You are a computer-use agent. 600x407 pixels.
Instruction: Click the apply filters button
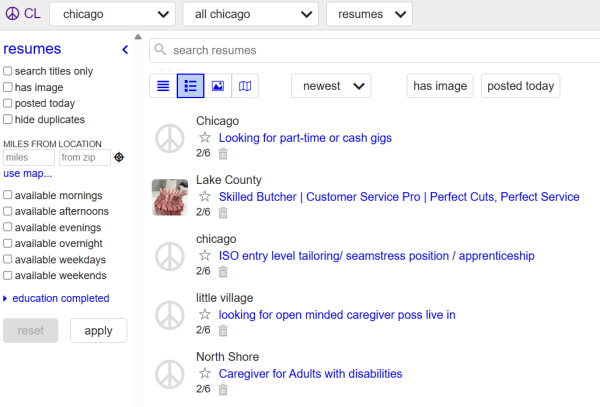98,330
